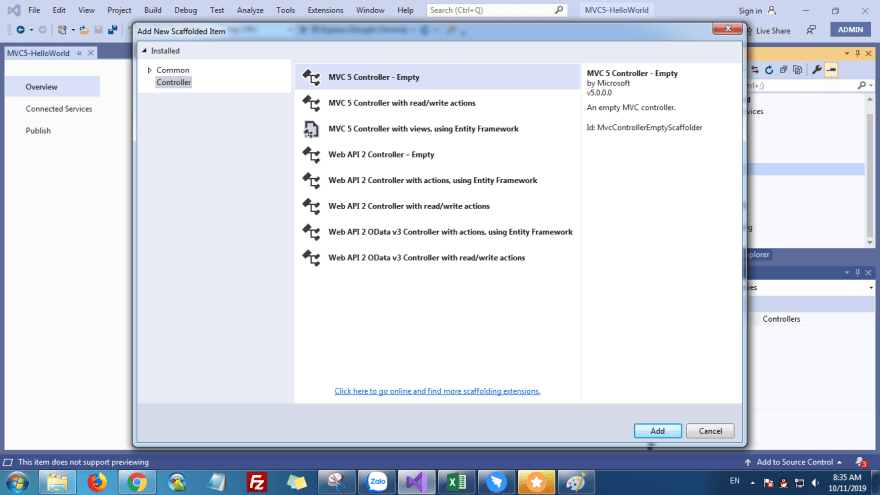Image resolution: width=880 pixels, height=495 pixels.
Task: Open the New Project dropdown arrow
Action: (x=72, y=30)
